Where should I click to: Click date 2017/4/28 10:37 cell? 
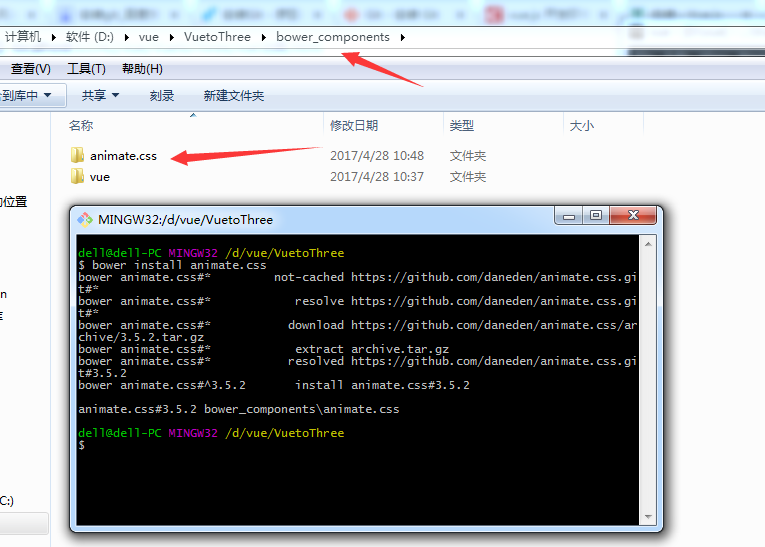[x=377, y=177]
